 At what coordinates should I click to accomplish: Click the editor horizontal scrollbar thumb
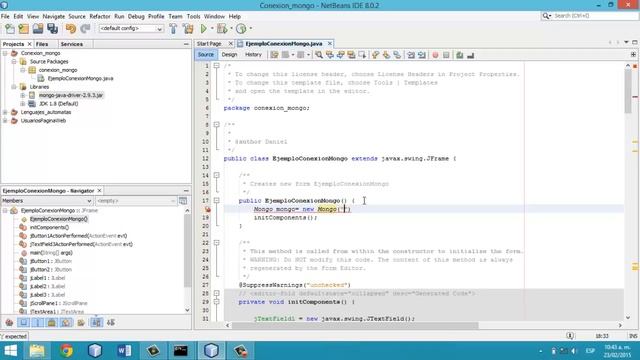click(x=355, y=325)
